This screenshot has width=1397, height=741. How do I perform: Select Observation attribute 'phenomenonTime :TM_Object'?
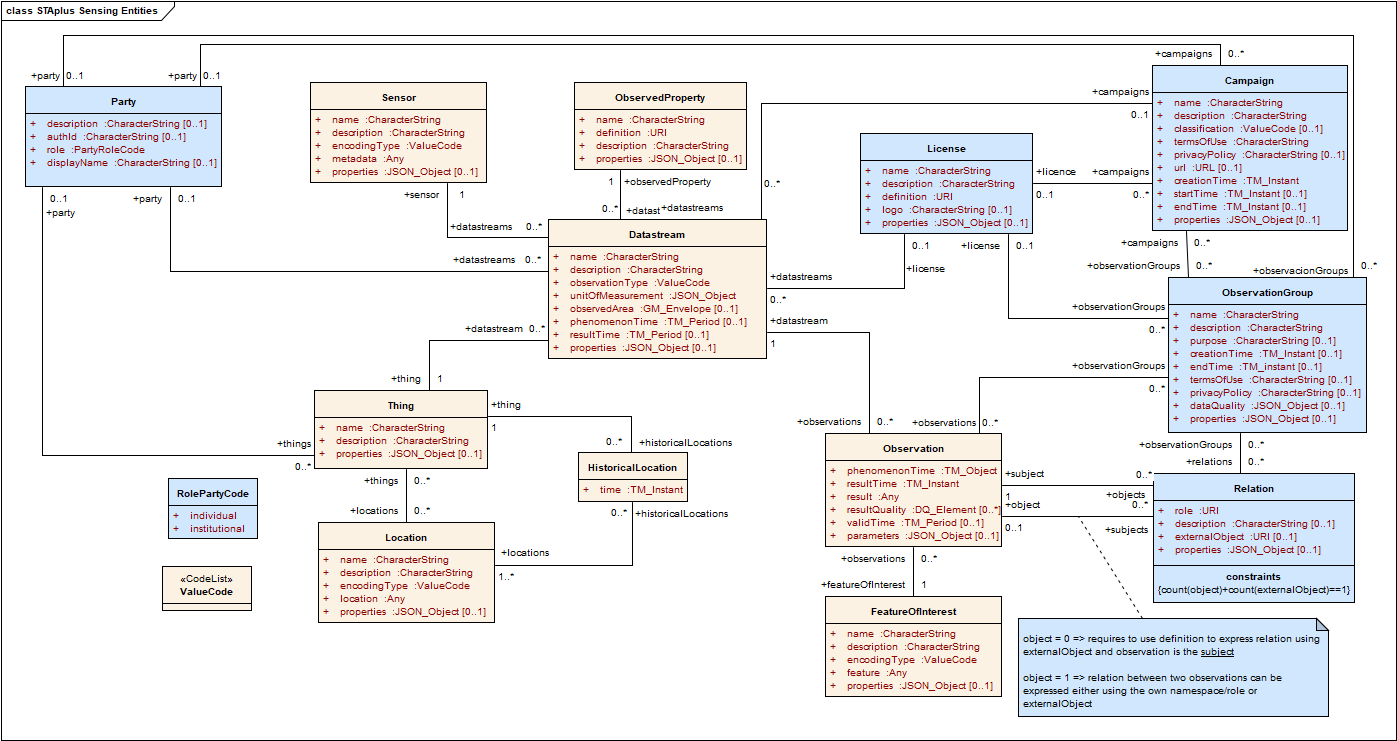coord(922,471)
